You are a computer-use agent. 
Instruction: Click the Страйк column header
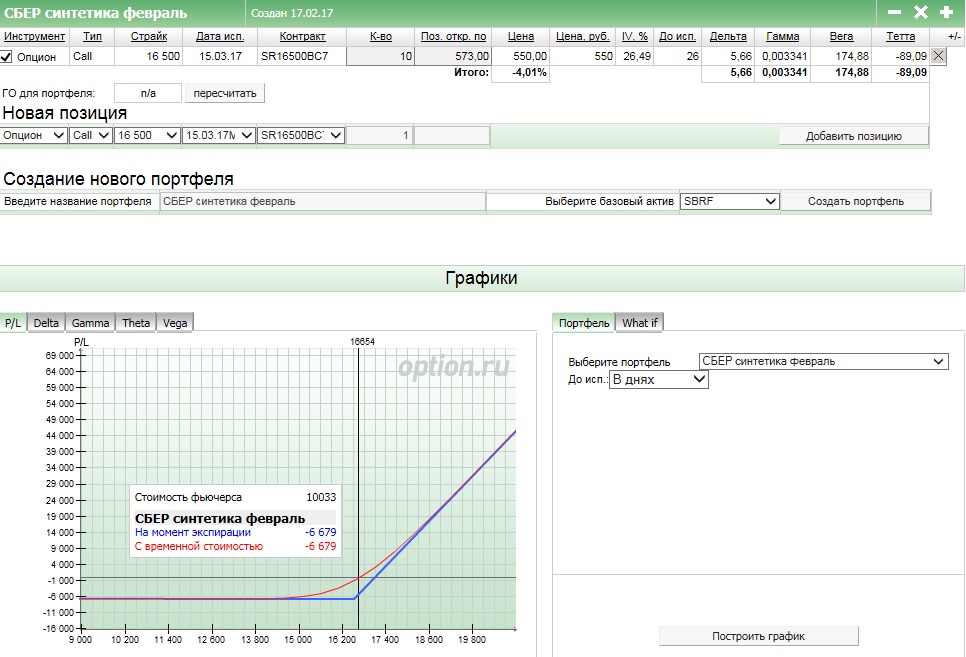tap(149, 36)
